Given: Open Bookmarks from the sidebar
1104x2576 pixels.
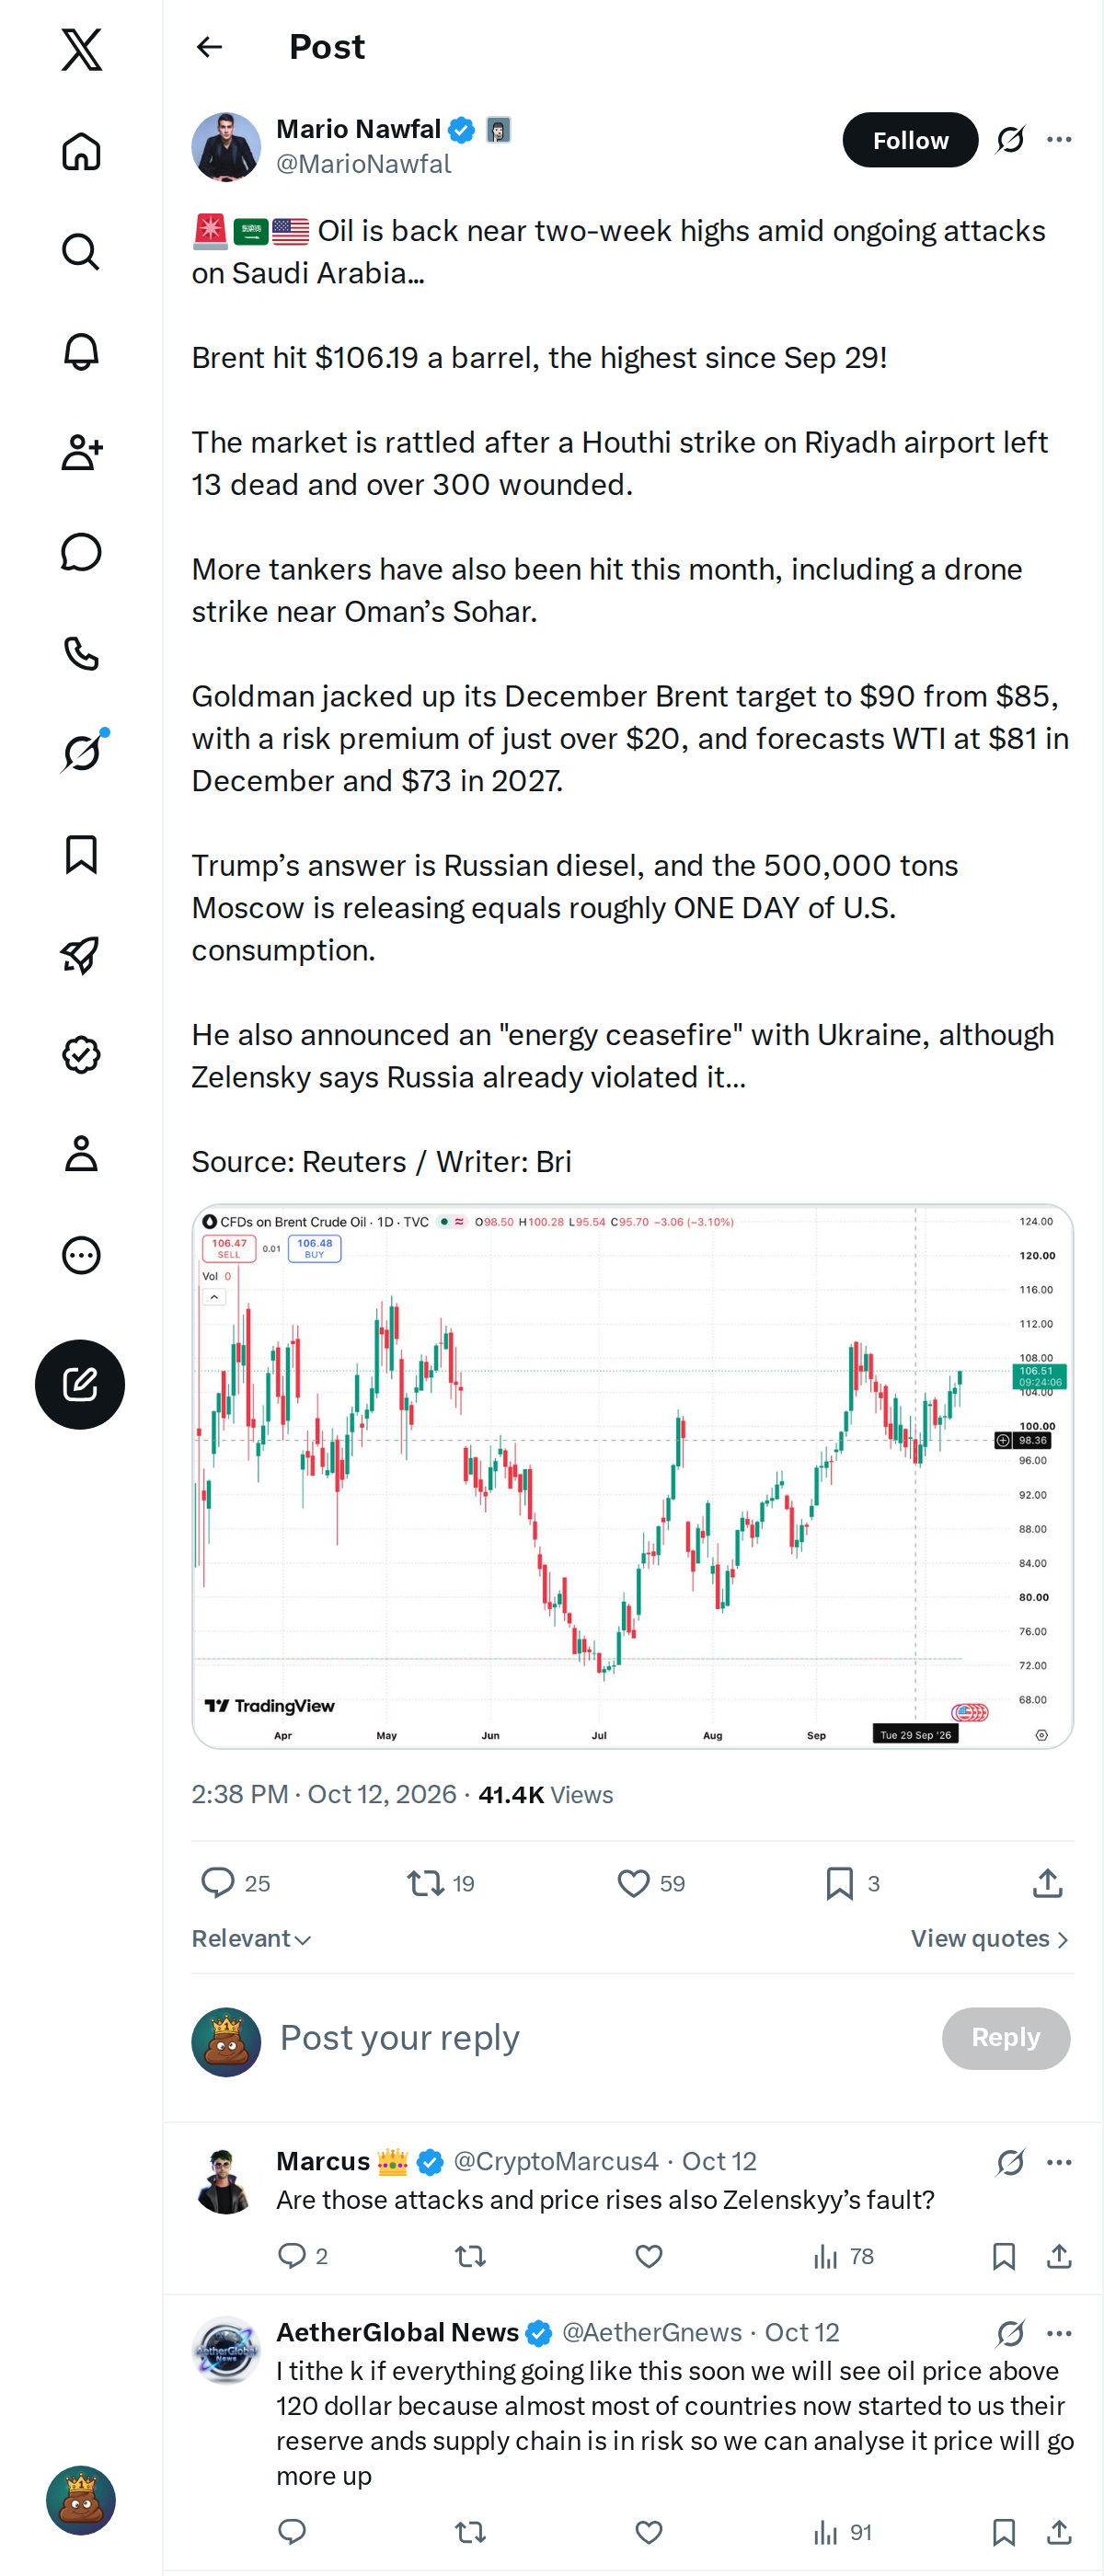Looking at the screenshot, I should (x=81, y=855).
